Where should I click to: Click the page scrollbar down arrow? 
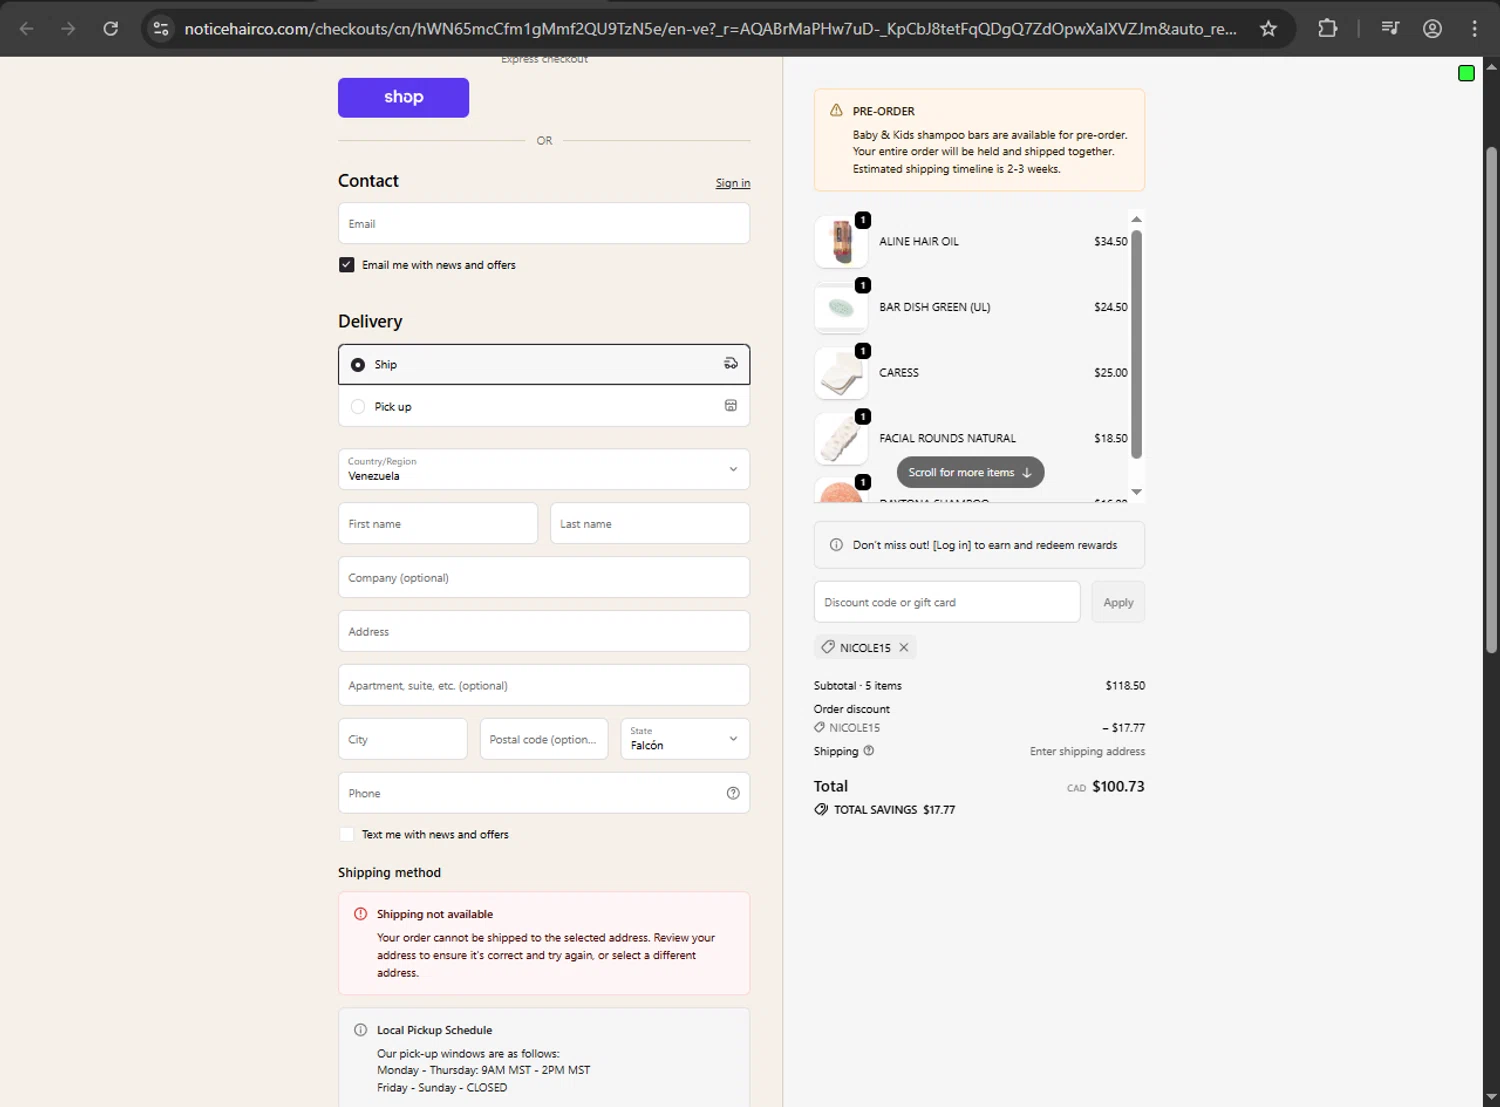tap(1491, 1097)
